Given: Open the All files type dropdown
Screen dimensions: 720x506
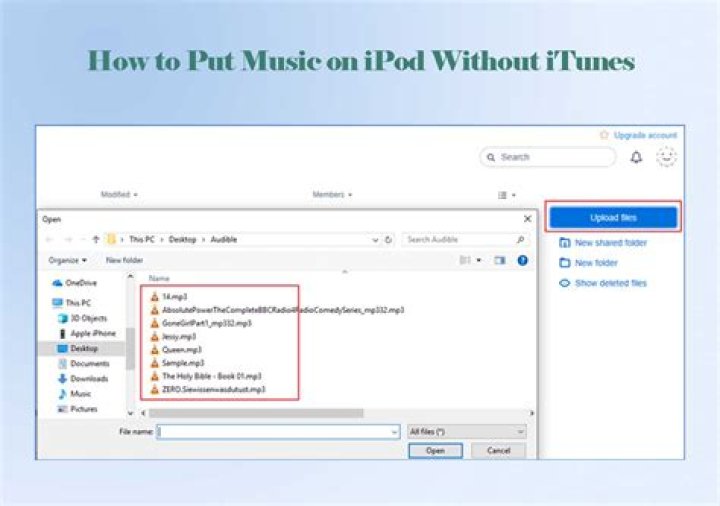Looking at the screenshot, I should click(467, 432).
